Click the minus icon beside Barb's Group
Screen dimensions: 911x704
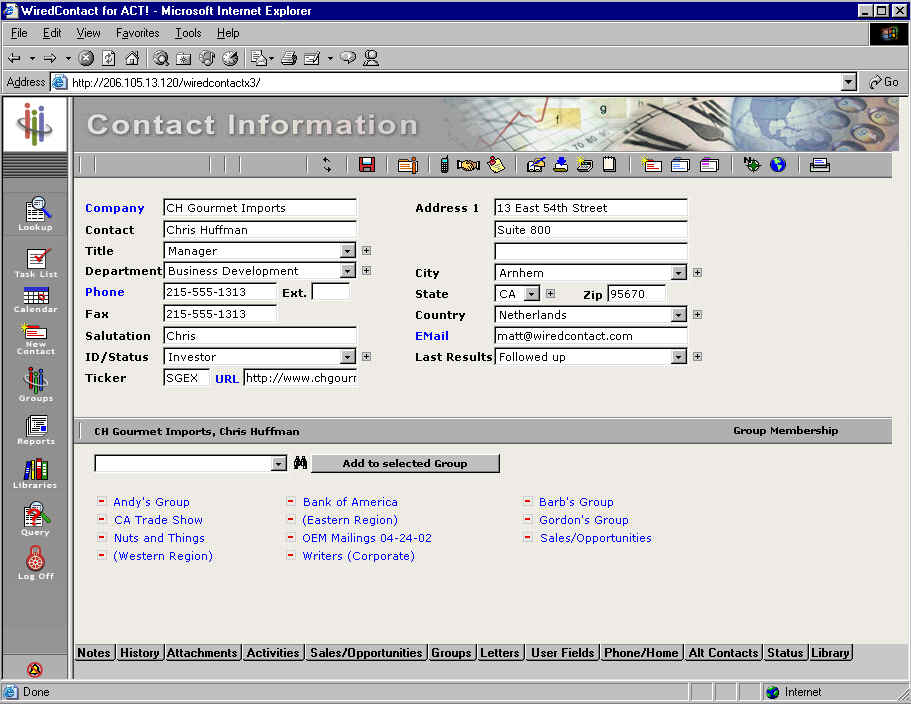pos(528,501)
